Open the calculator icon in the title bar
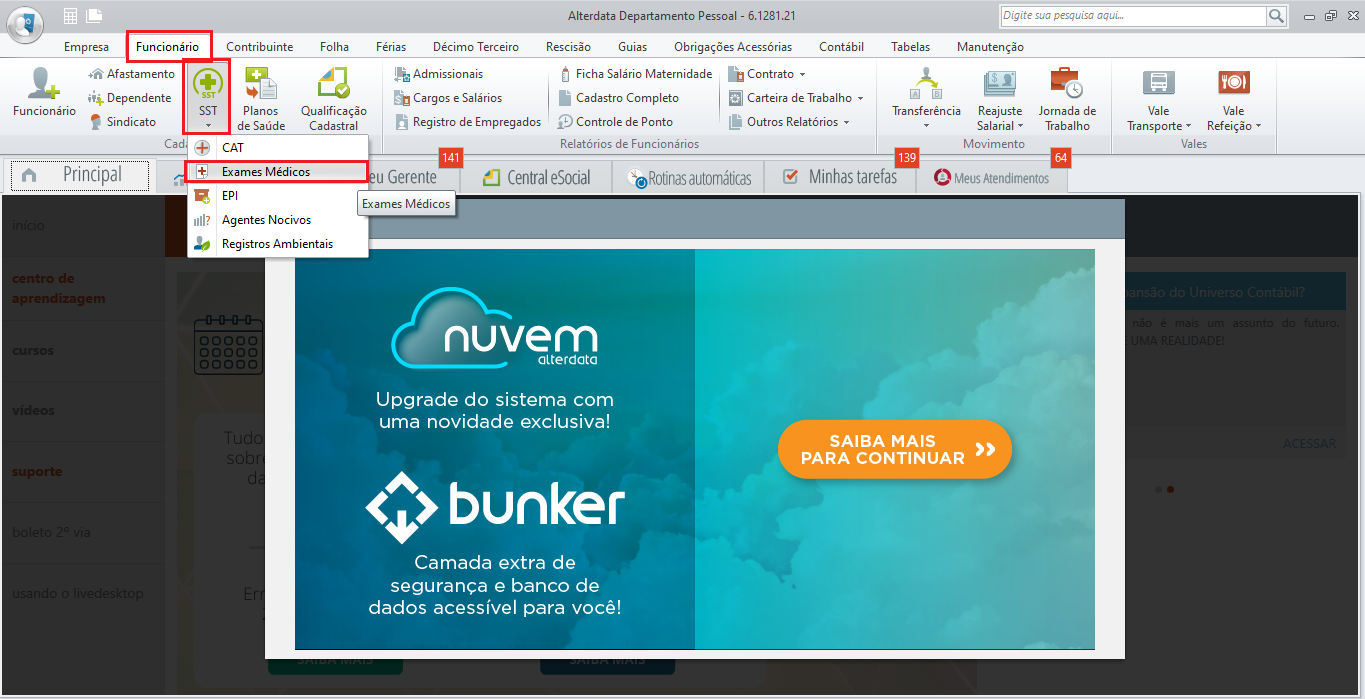Screen dimensions: 1365x699 click(71, 15)
